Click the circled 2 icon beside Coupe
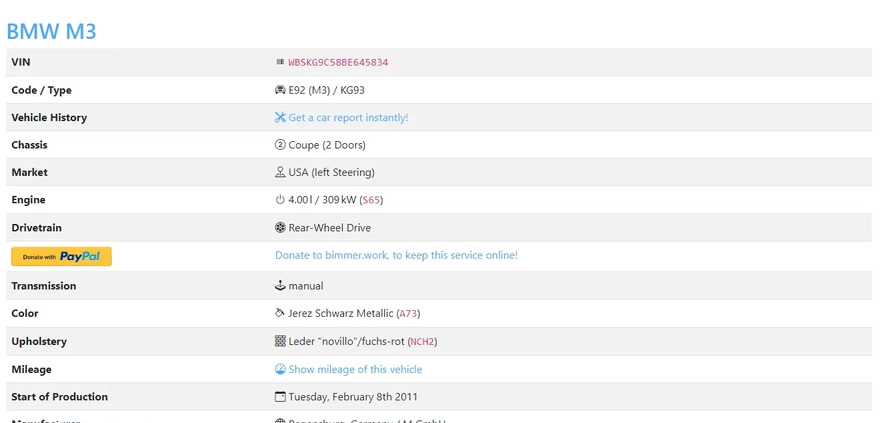The image size is (882, 423). pos(280,145)
